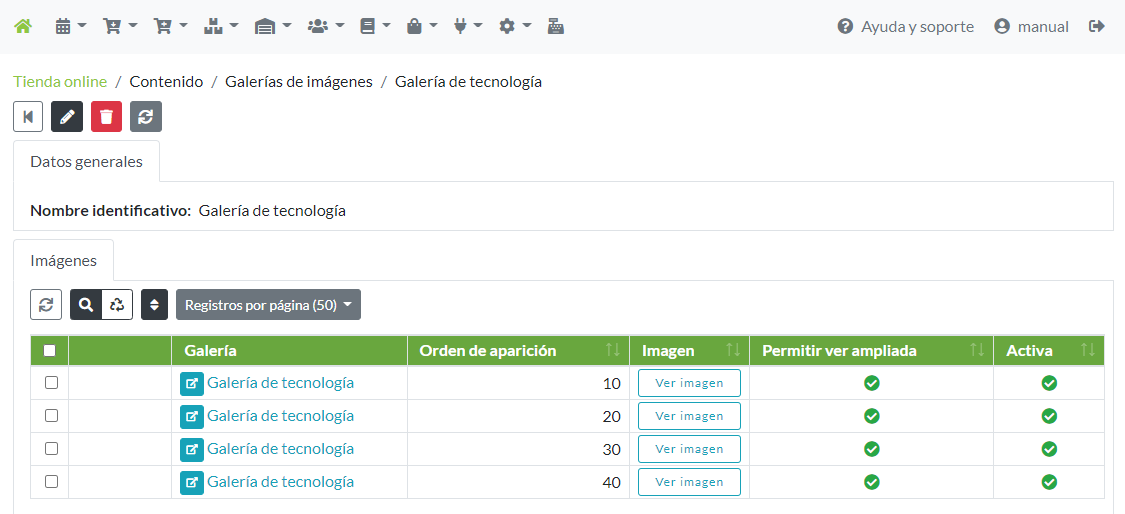This screenshot has height=514, width=1125.
Task: Go back using the first-record arrow icon
Action: (28, 117)
